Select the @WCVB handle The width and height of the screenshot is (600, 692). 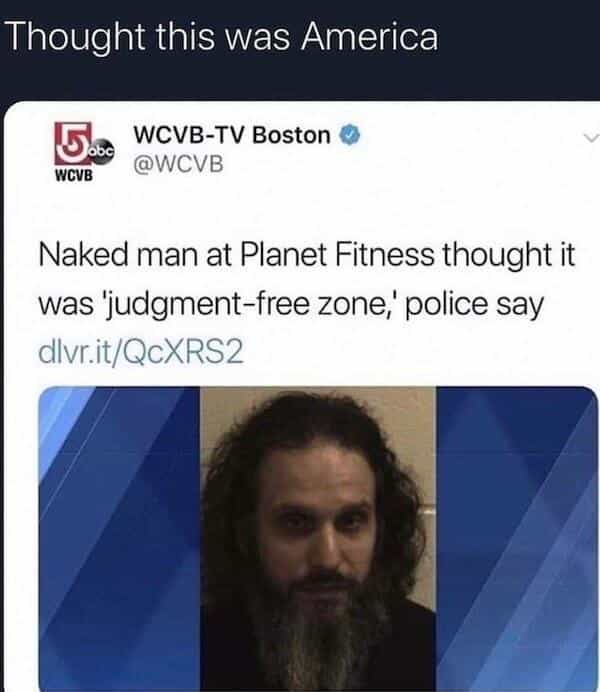(178, 165)
